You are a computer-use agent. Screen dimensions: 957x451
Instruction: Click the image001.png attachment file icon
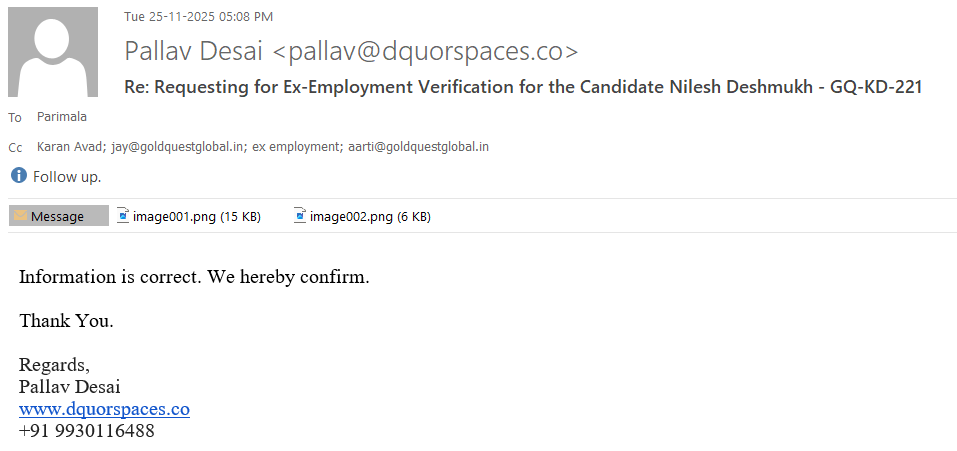[x=123, y=215]
